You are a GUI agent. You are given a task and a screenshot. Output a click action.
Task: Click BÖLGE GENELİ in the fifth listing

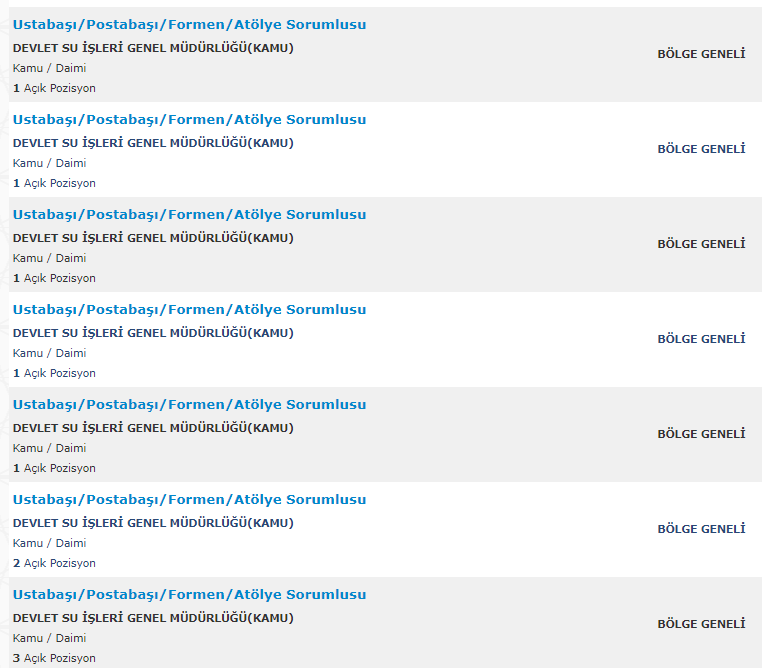[x=701, y=434]
